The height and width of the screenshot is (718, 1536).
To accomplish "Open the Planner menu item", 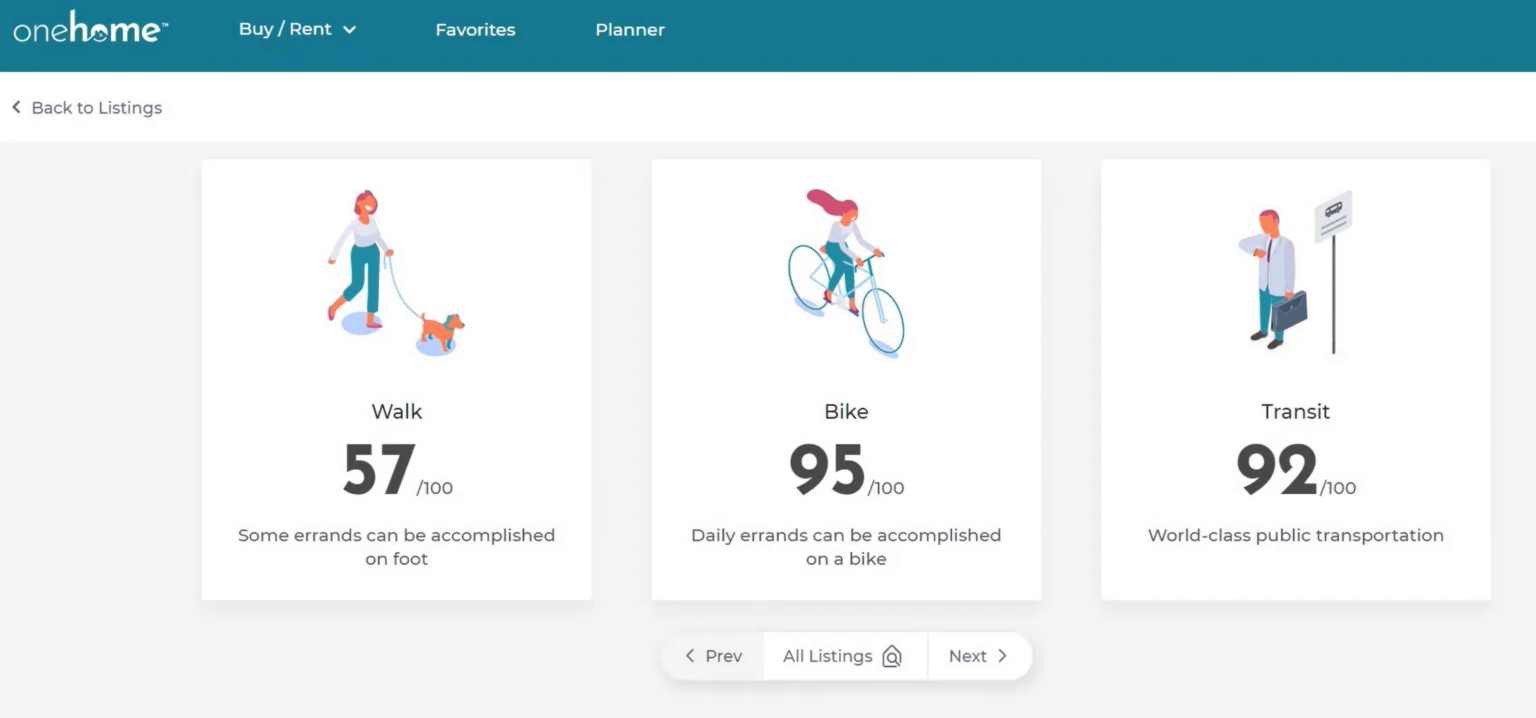I will 630,30.
